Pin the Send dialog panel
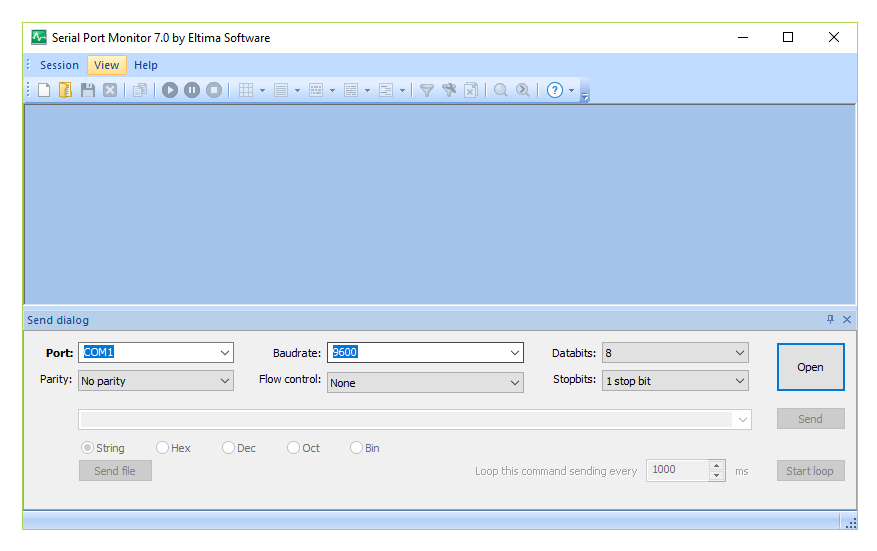The width and height of the screenshot is (877, 551). (x=830, y=319)
